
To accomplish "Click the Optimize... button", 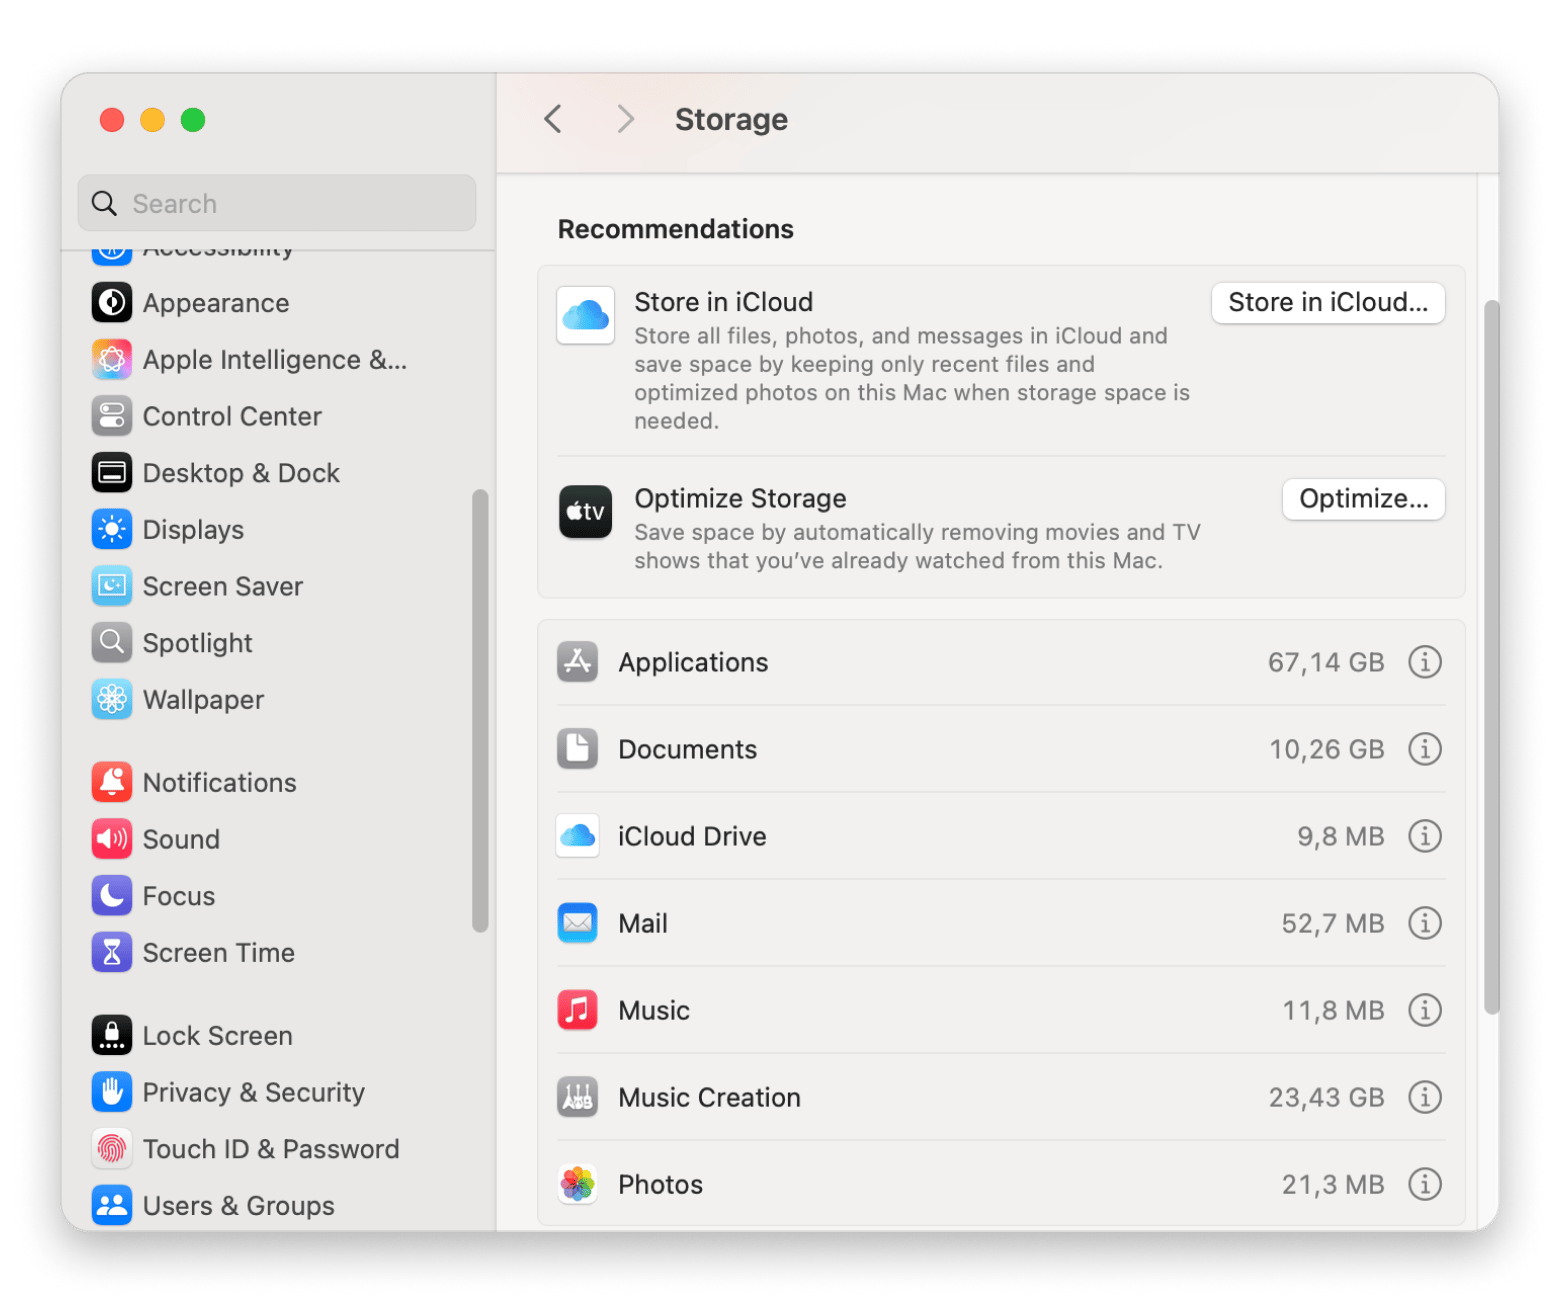I will (x=1364, y=499).
